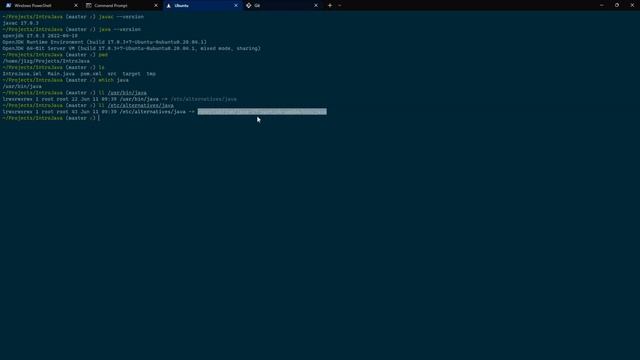Click the empty prompt at cursor
The height and width of the screenshot is (360, 640).
99,118
